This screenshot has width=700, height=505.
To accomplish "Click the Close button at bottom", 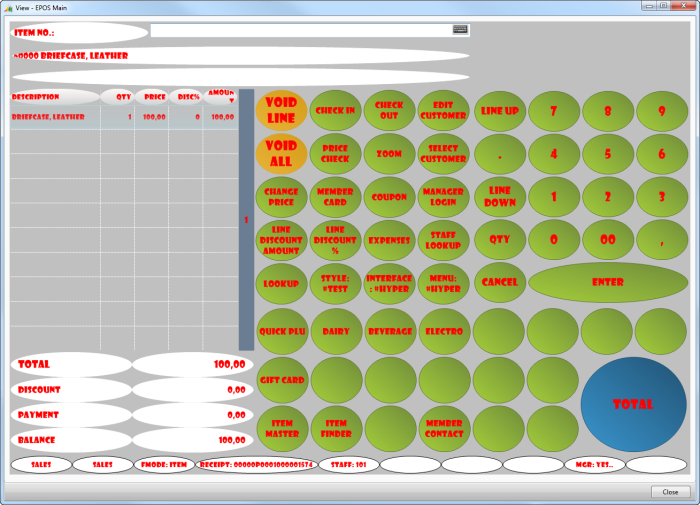I will click(x=669, y=492).
